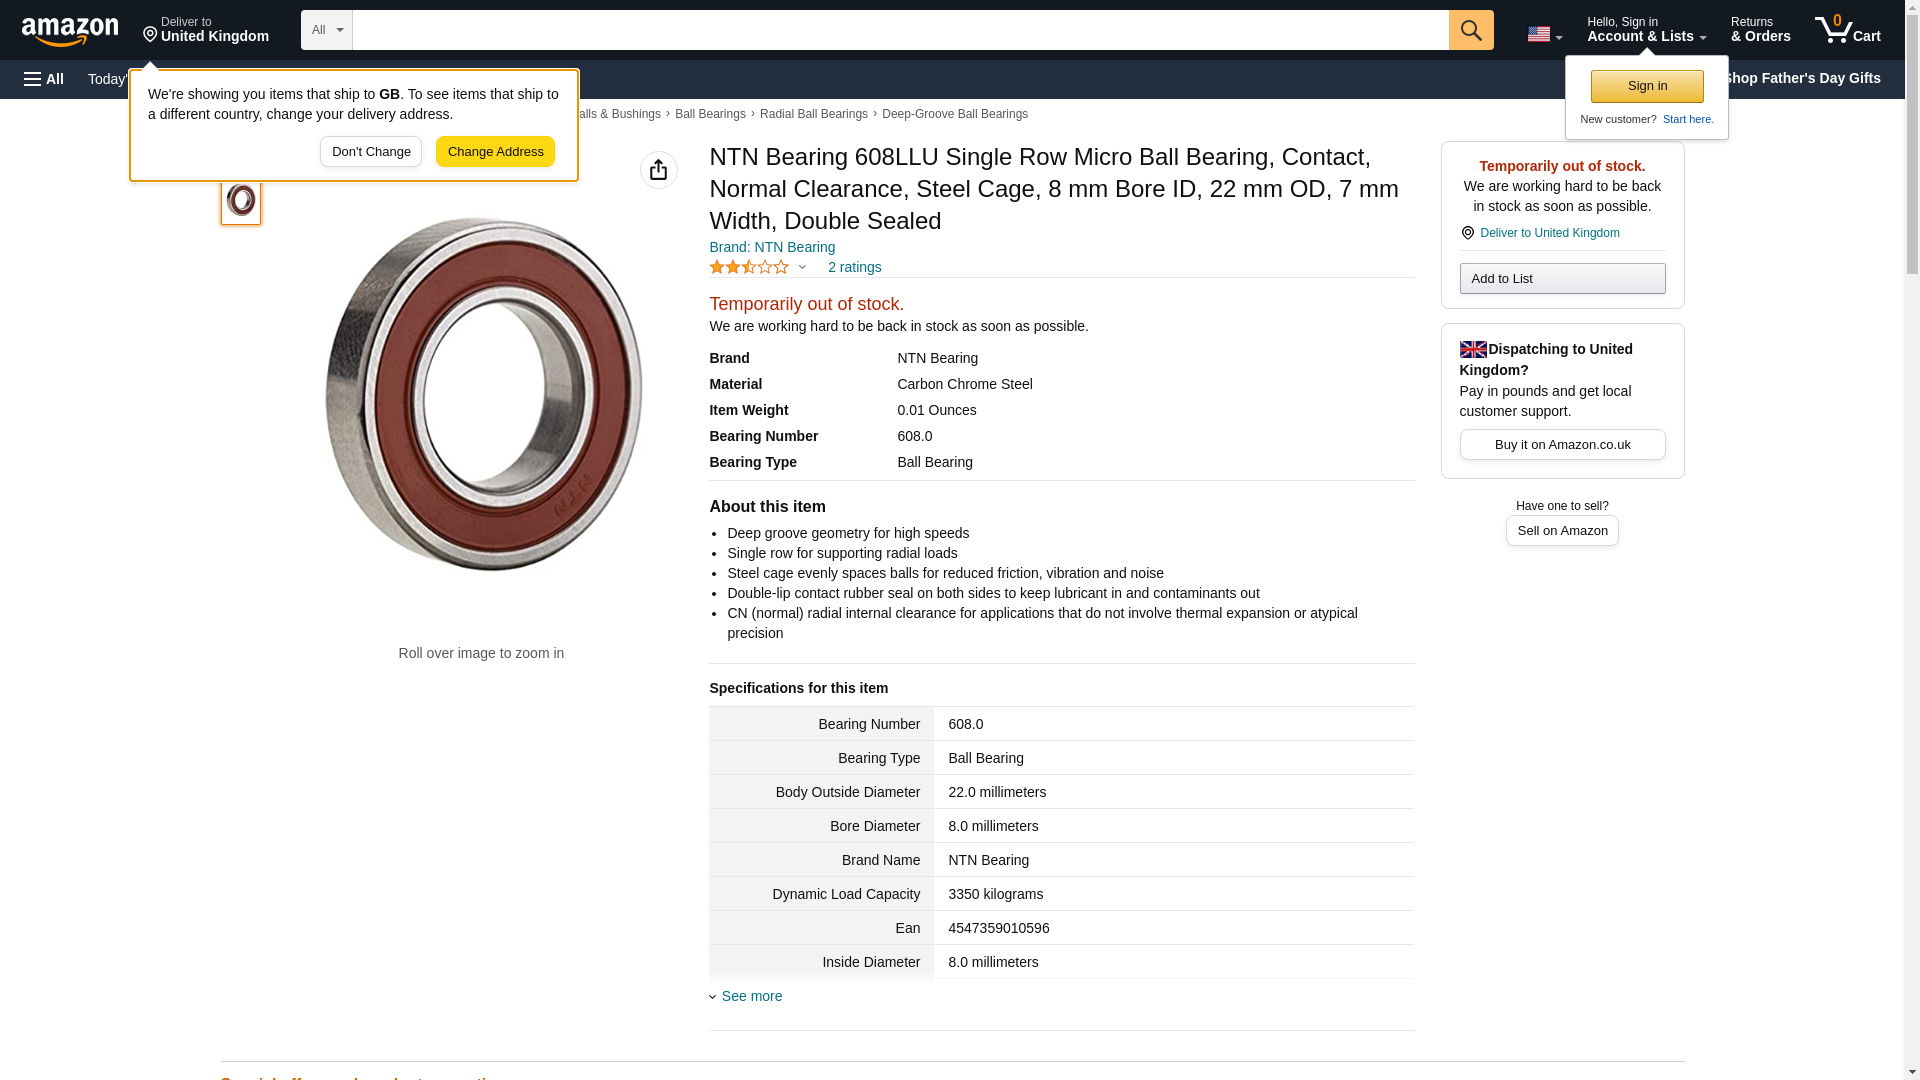Click Buy it on Amazon.co.uk
The height and width of the screenshot is (1080, 1920).
[x=1561, y=444]
